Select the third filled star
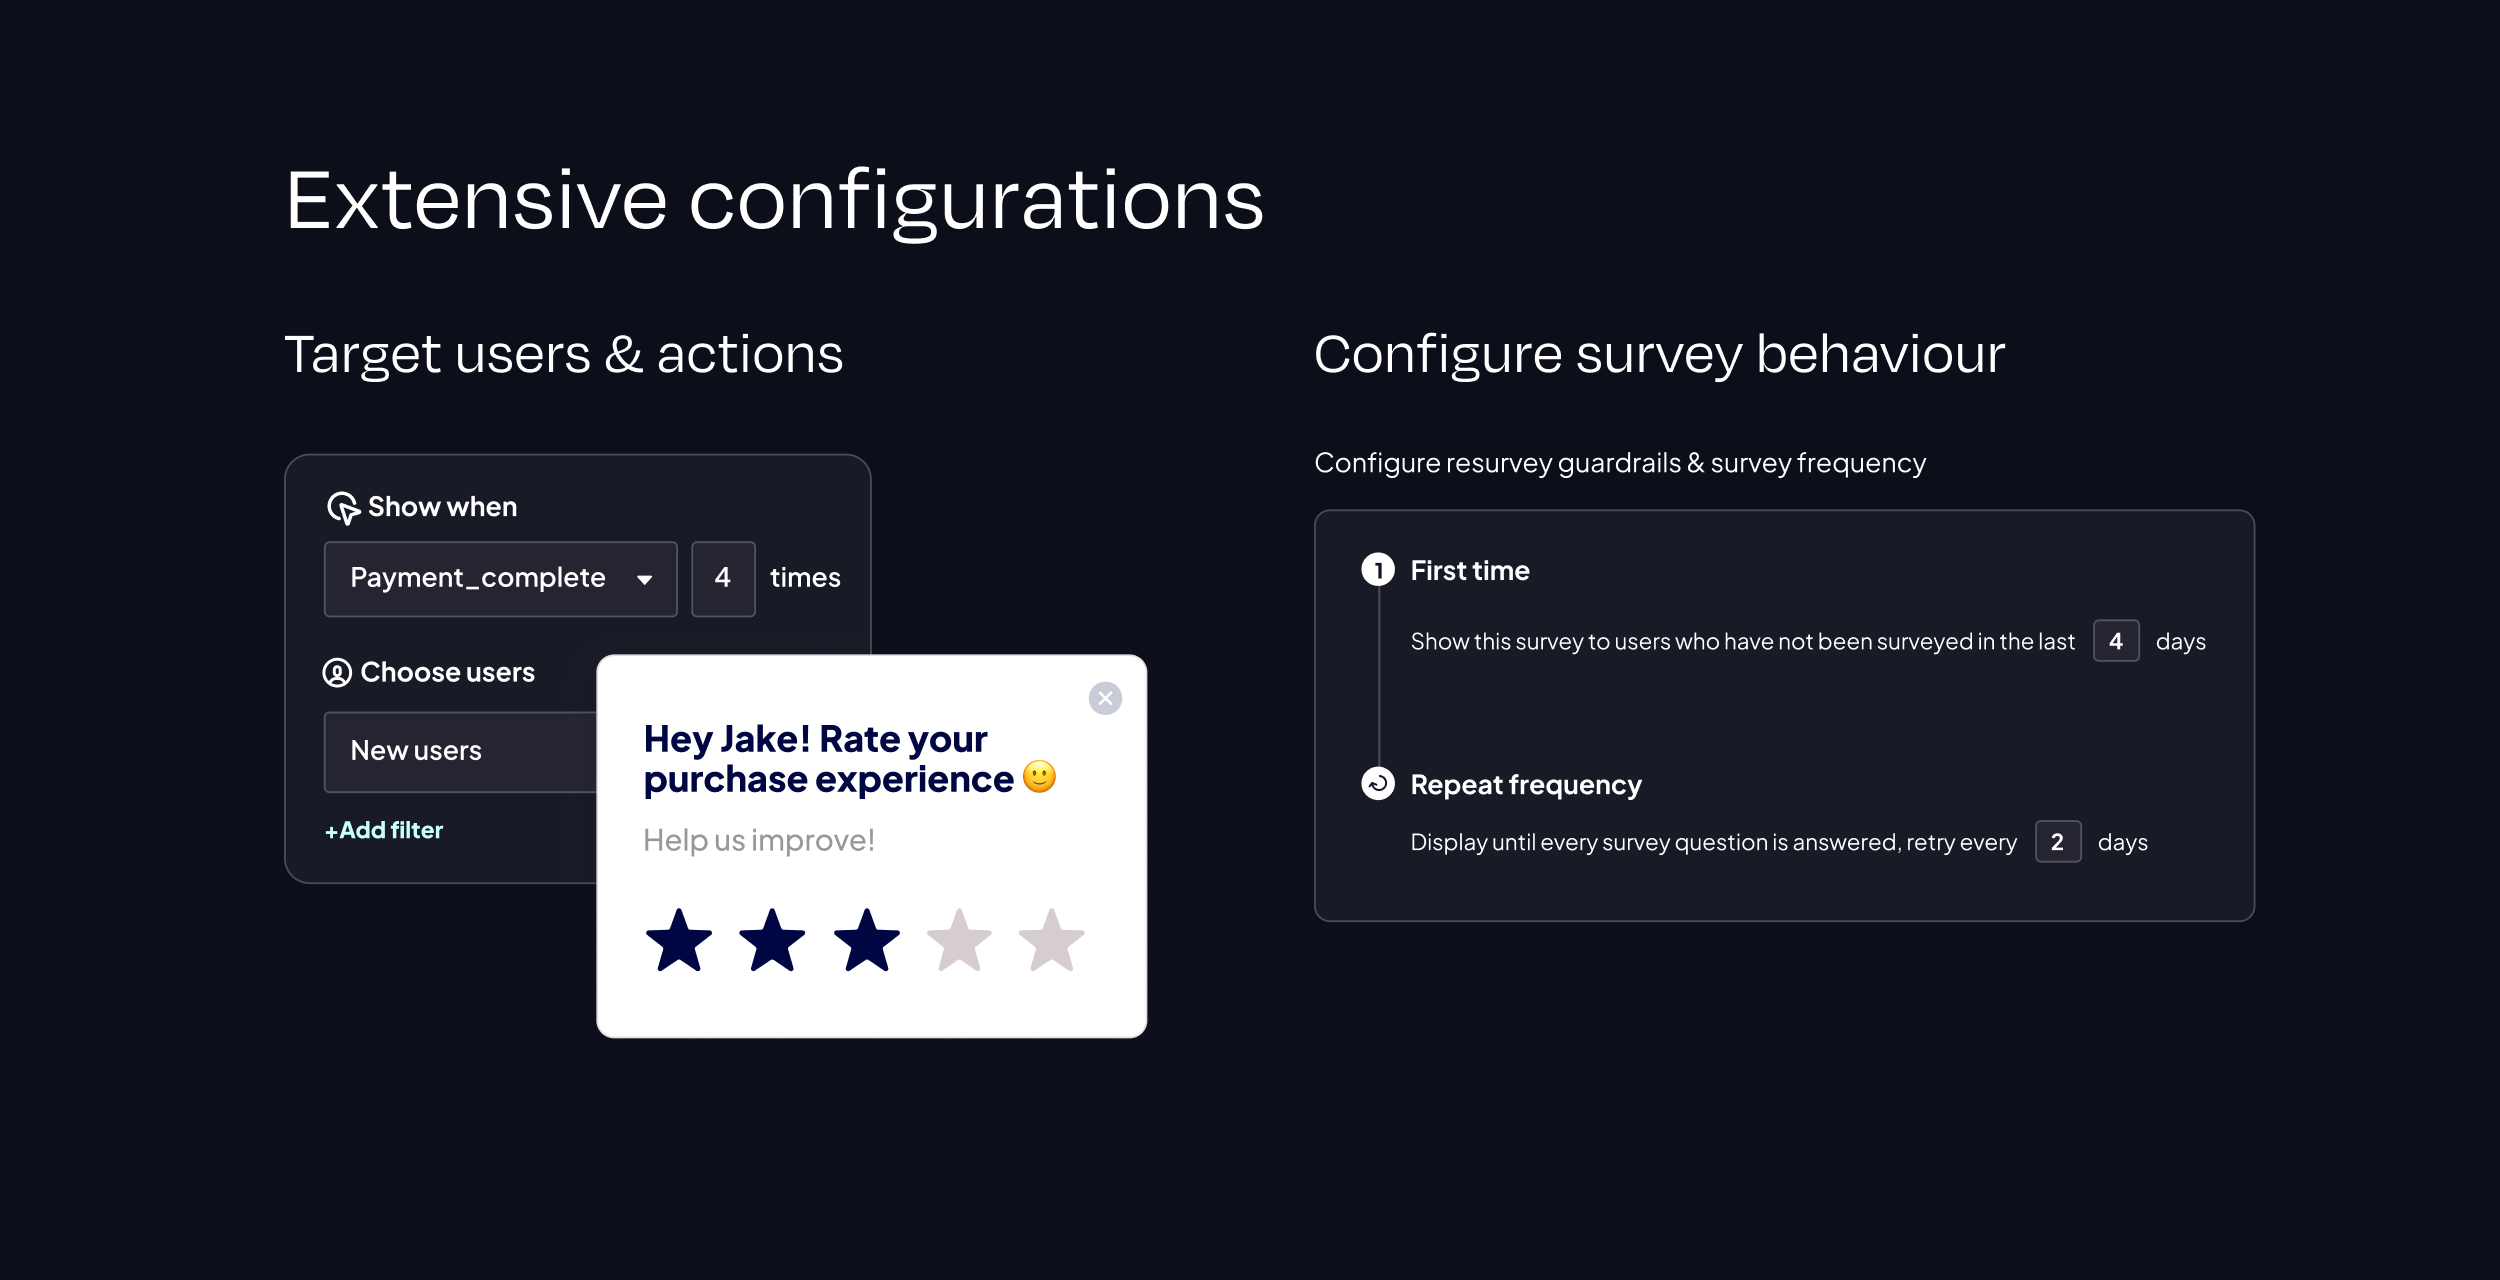The width and height of the screenshot is (2500, 1280). (866, 937)
